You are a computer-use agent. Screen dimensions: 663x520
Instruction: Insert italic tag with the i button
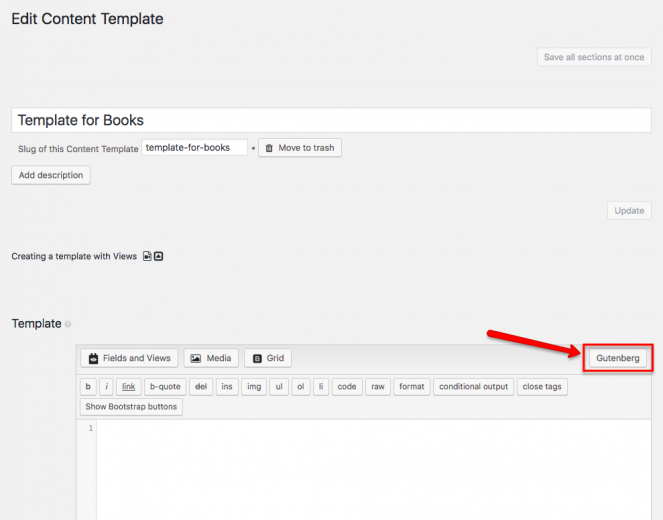(x=106, y=386)
